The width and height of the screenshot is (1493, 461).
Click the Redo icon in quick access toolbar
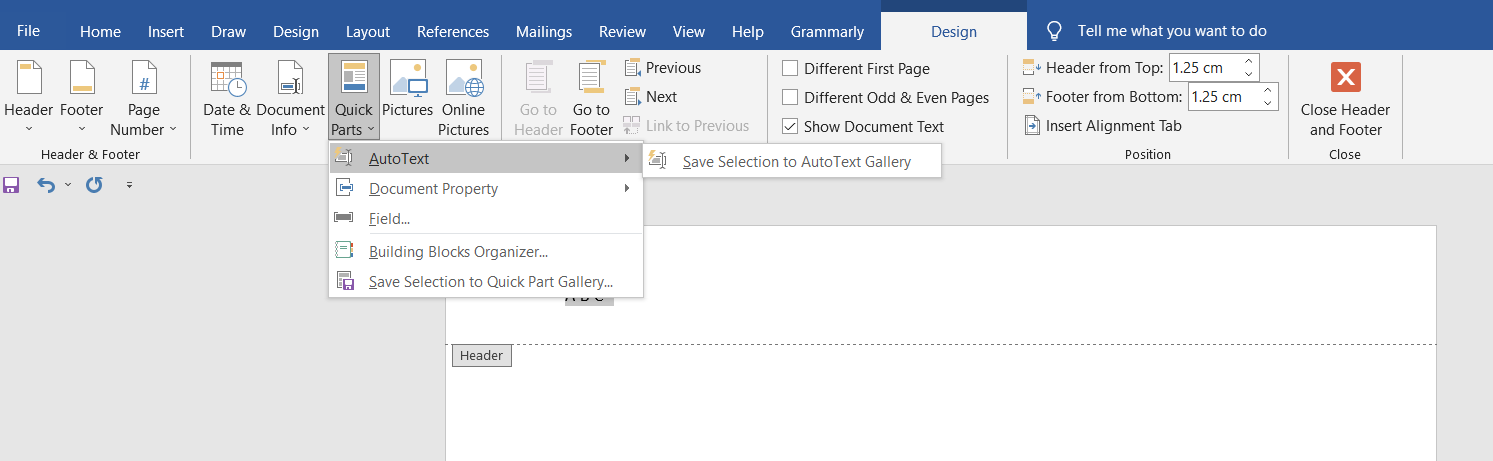click(94, 185)
